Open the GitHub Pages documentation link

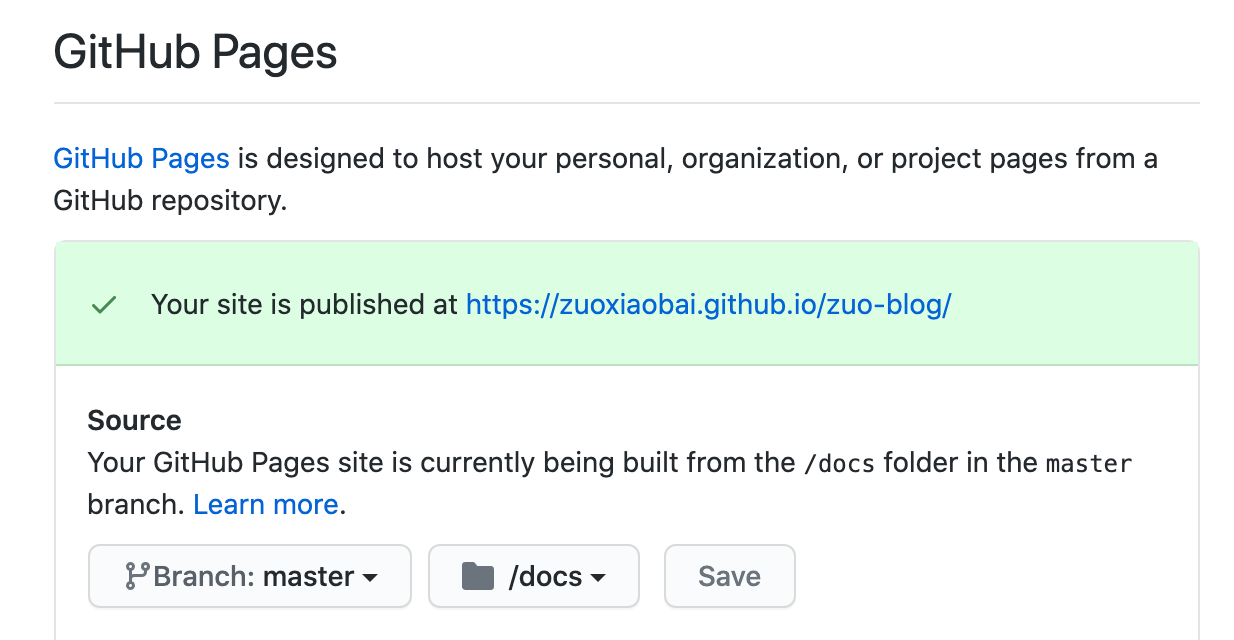(141, 158)
